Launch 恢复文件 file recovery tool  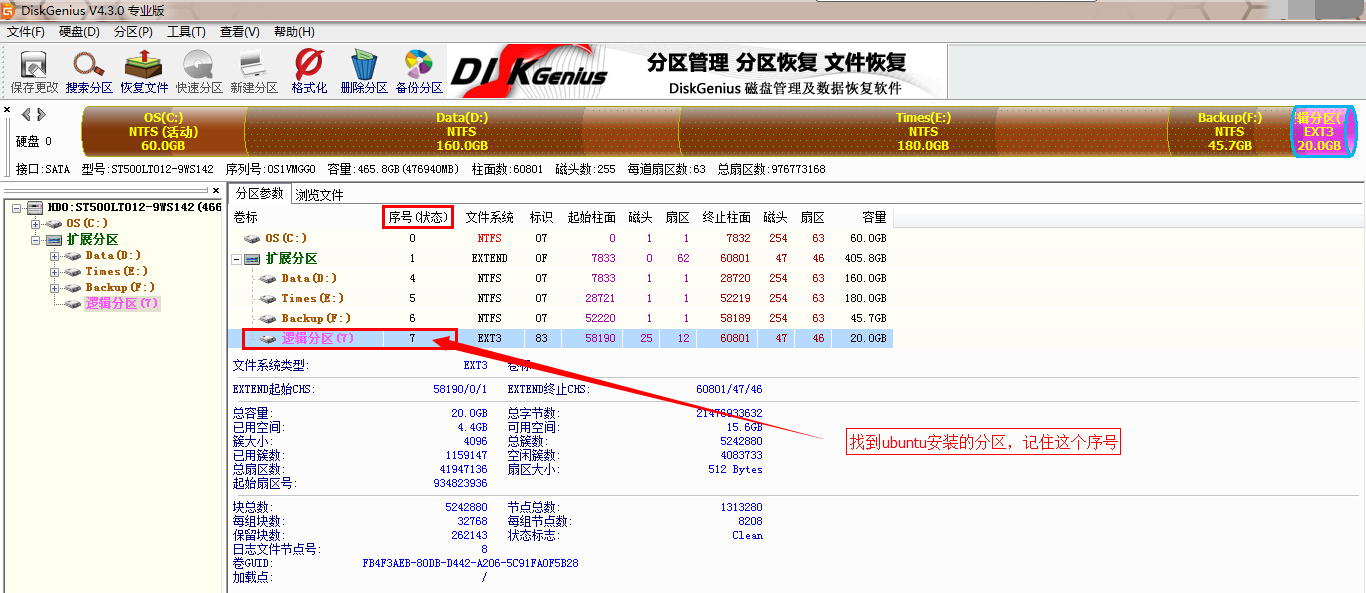(x=144, y=65)
